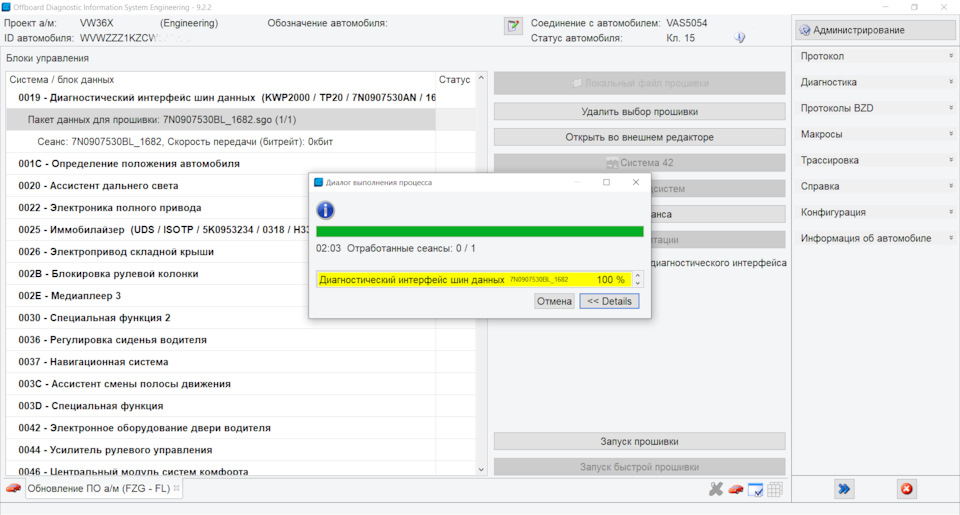960x515 pixels.
Task: Click the blue info icon in process dialog
Action: coord(325,211)
